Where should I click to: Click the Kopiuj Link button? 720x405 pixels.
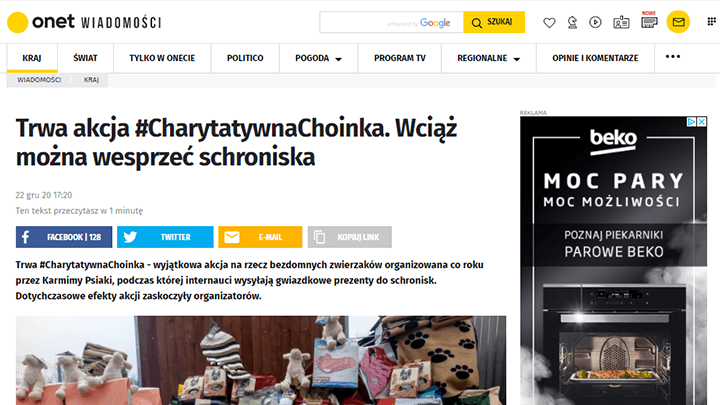(x=349, y=237)
